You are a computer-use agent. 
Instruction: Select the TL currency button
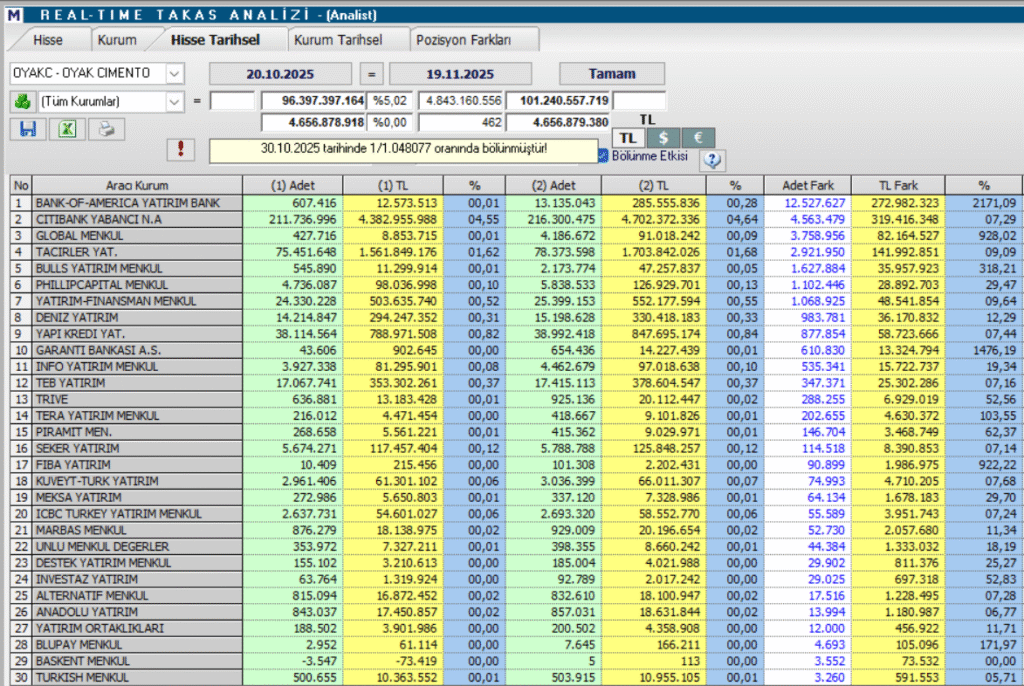coord(626,138)
